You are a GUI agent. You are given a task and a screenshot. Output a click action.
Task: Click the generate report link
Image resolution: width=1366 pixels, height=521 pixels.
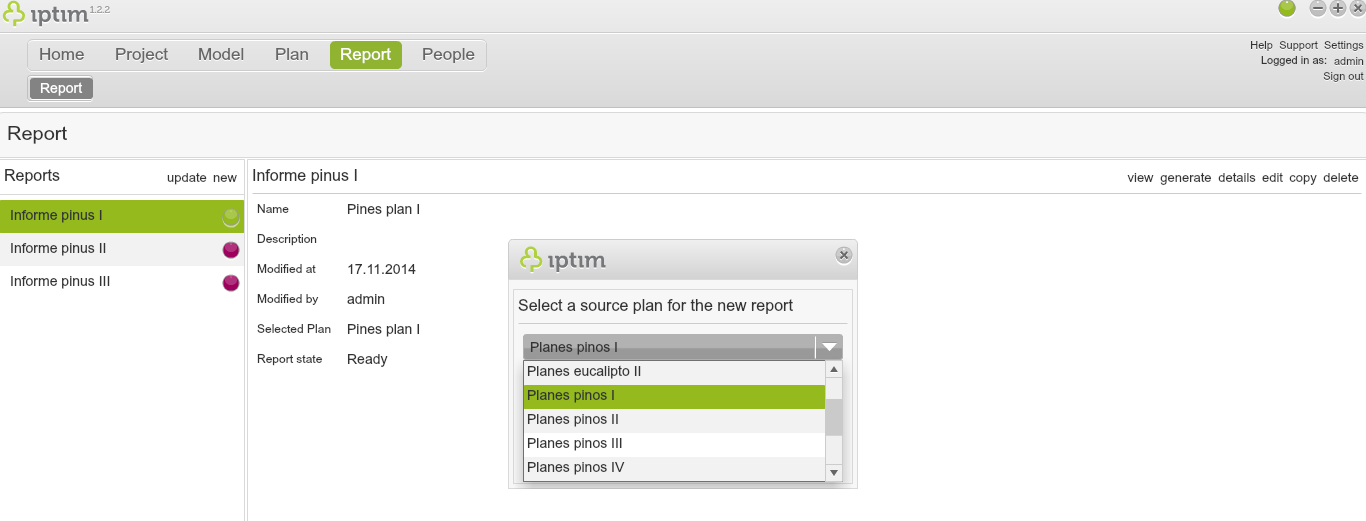tap(1185, 178)
